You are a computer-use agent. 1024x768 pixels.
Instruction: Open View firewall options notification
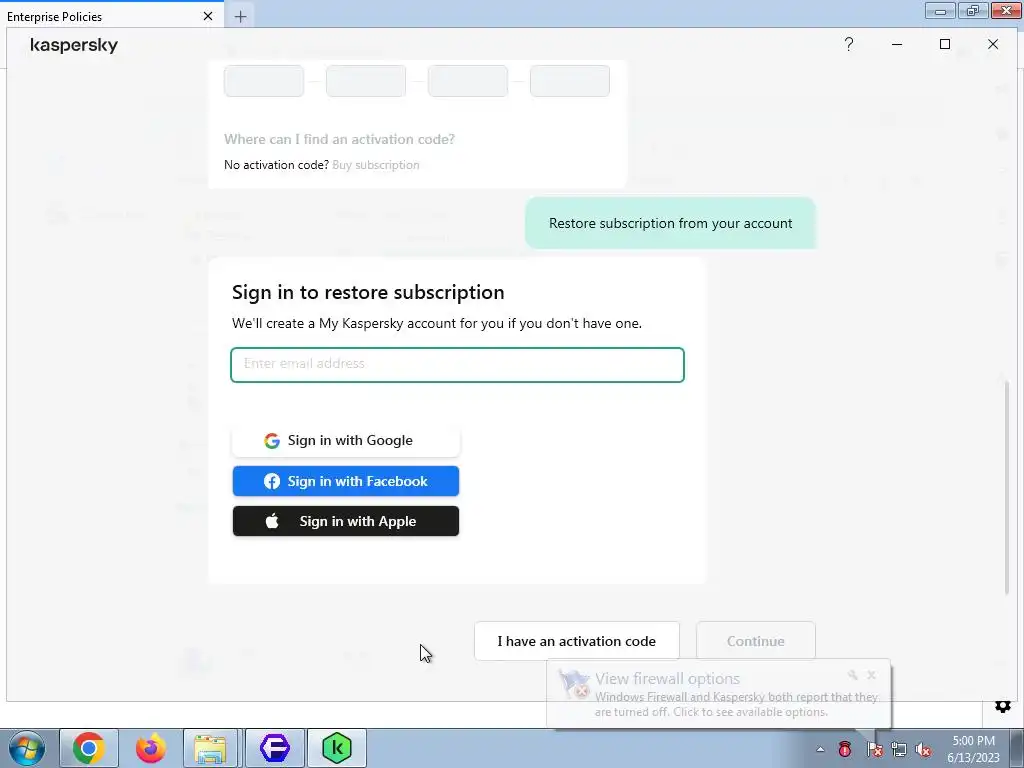tap(667, 679)
